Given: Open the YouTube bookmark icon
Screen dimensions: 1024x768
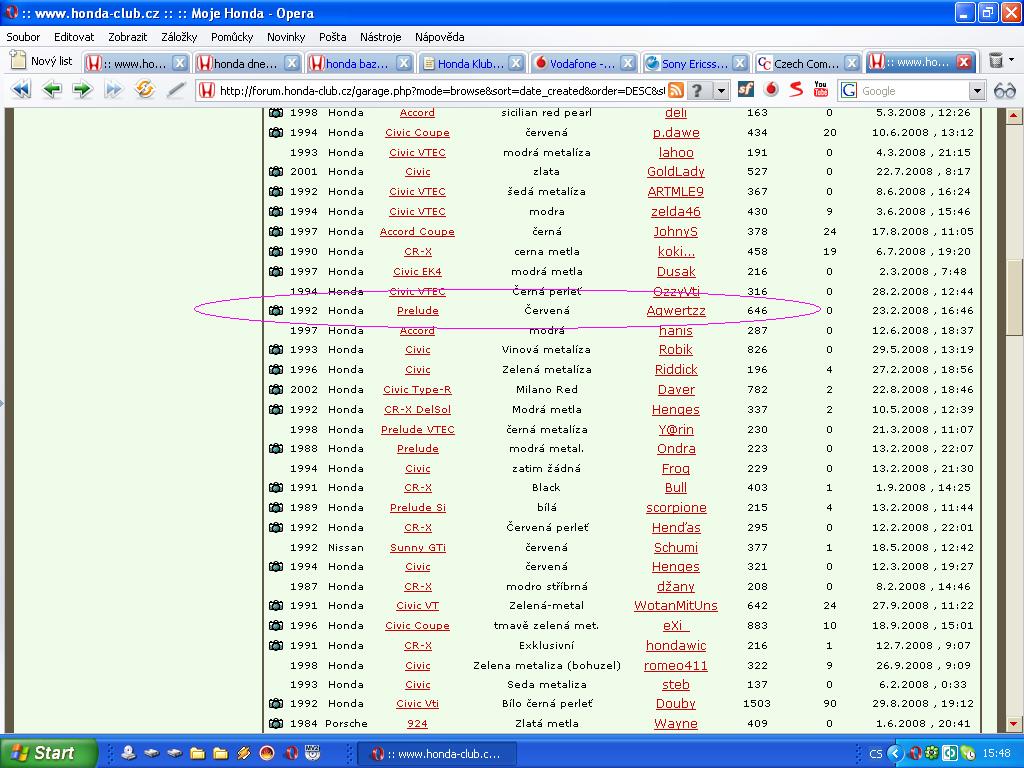Looking at the screenshot, I should point(821,90).
